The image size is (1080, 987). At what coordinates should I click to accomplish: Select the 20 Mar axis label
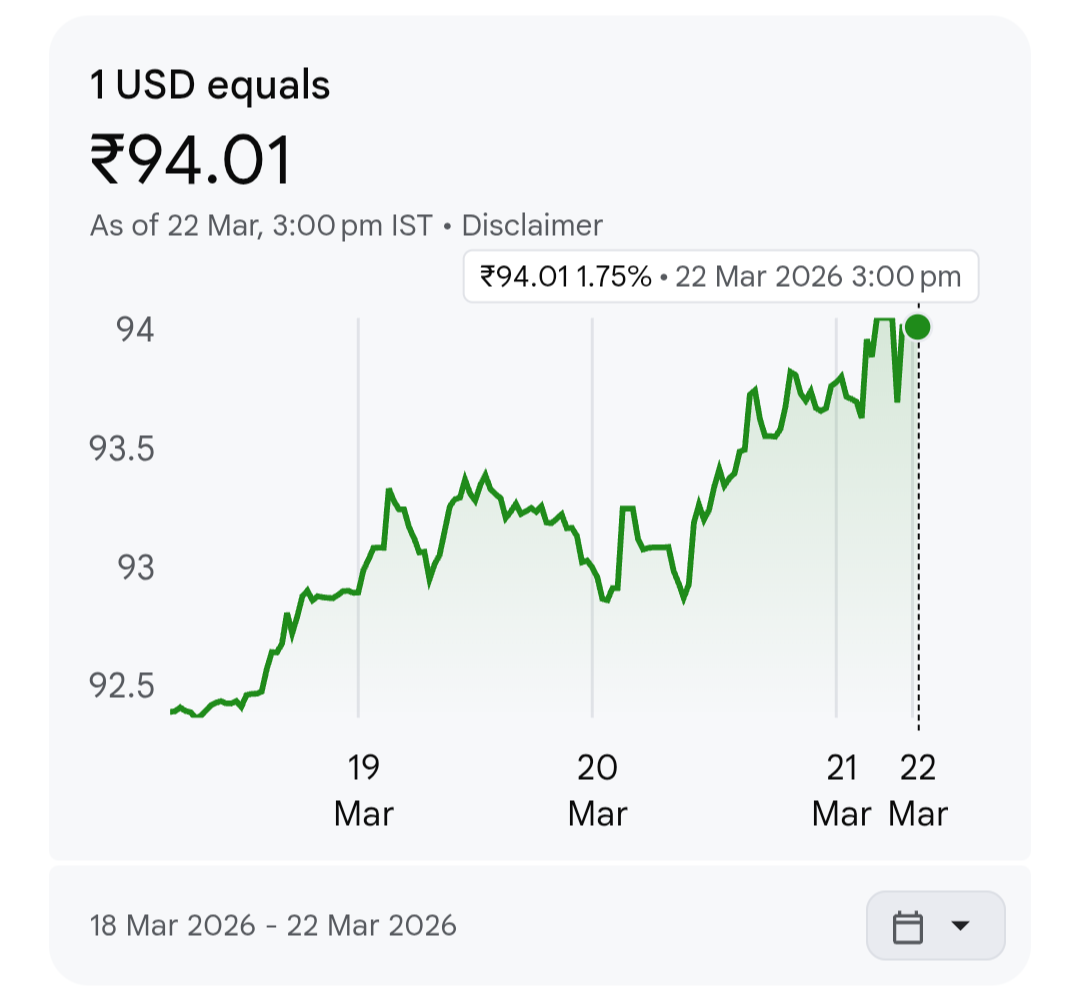pos(597,790)
